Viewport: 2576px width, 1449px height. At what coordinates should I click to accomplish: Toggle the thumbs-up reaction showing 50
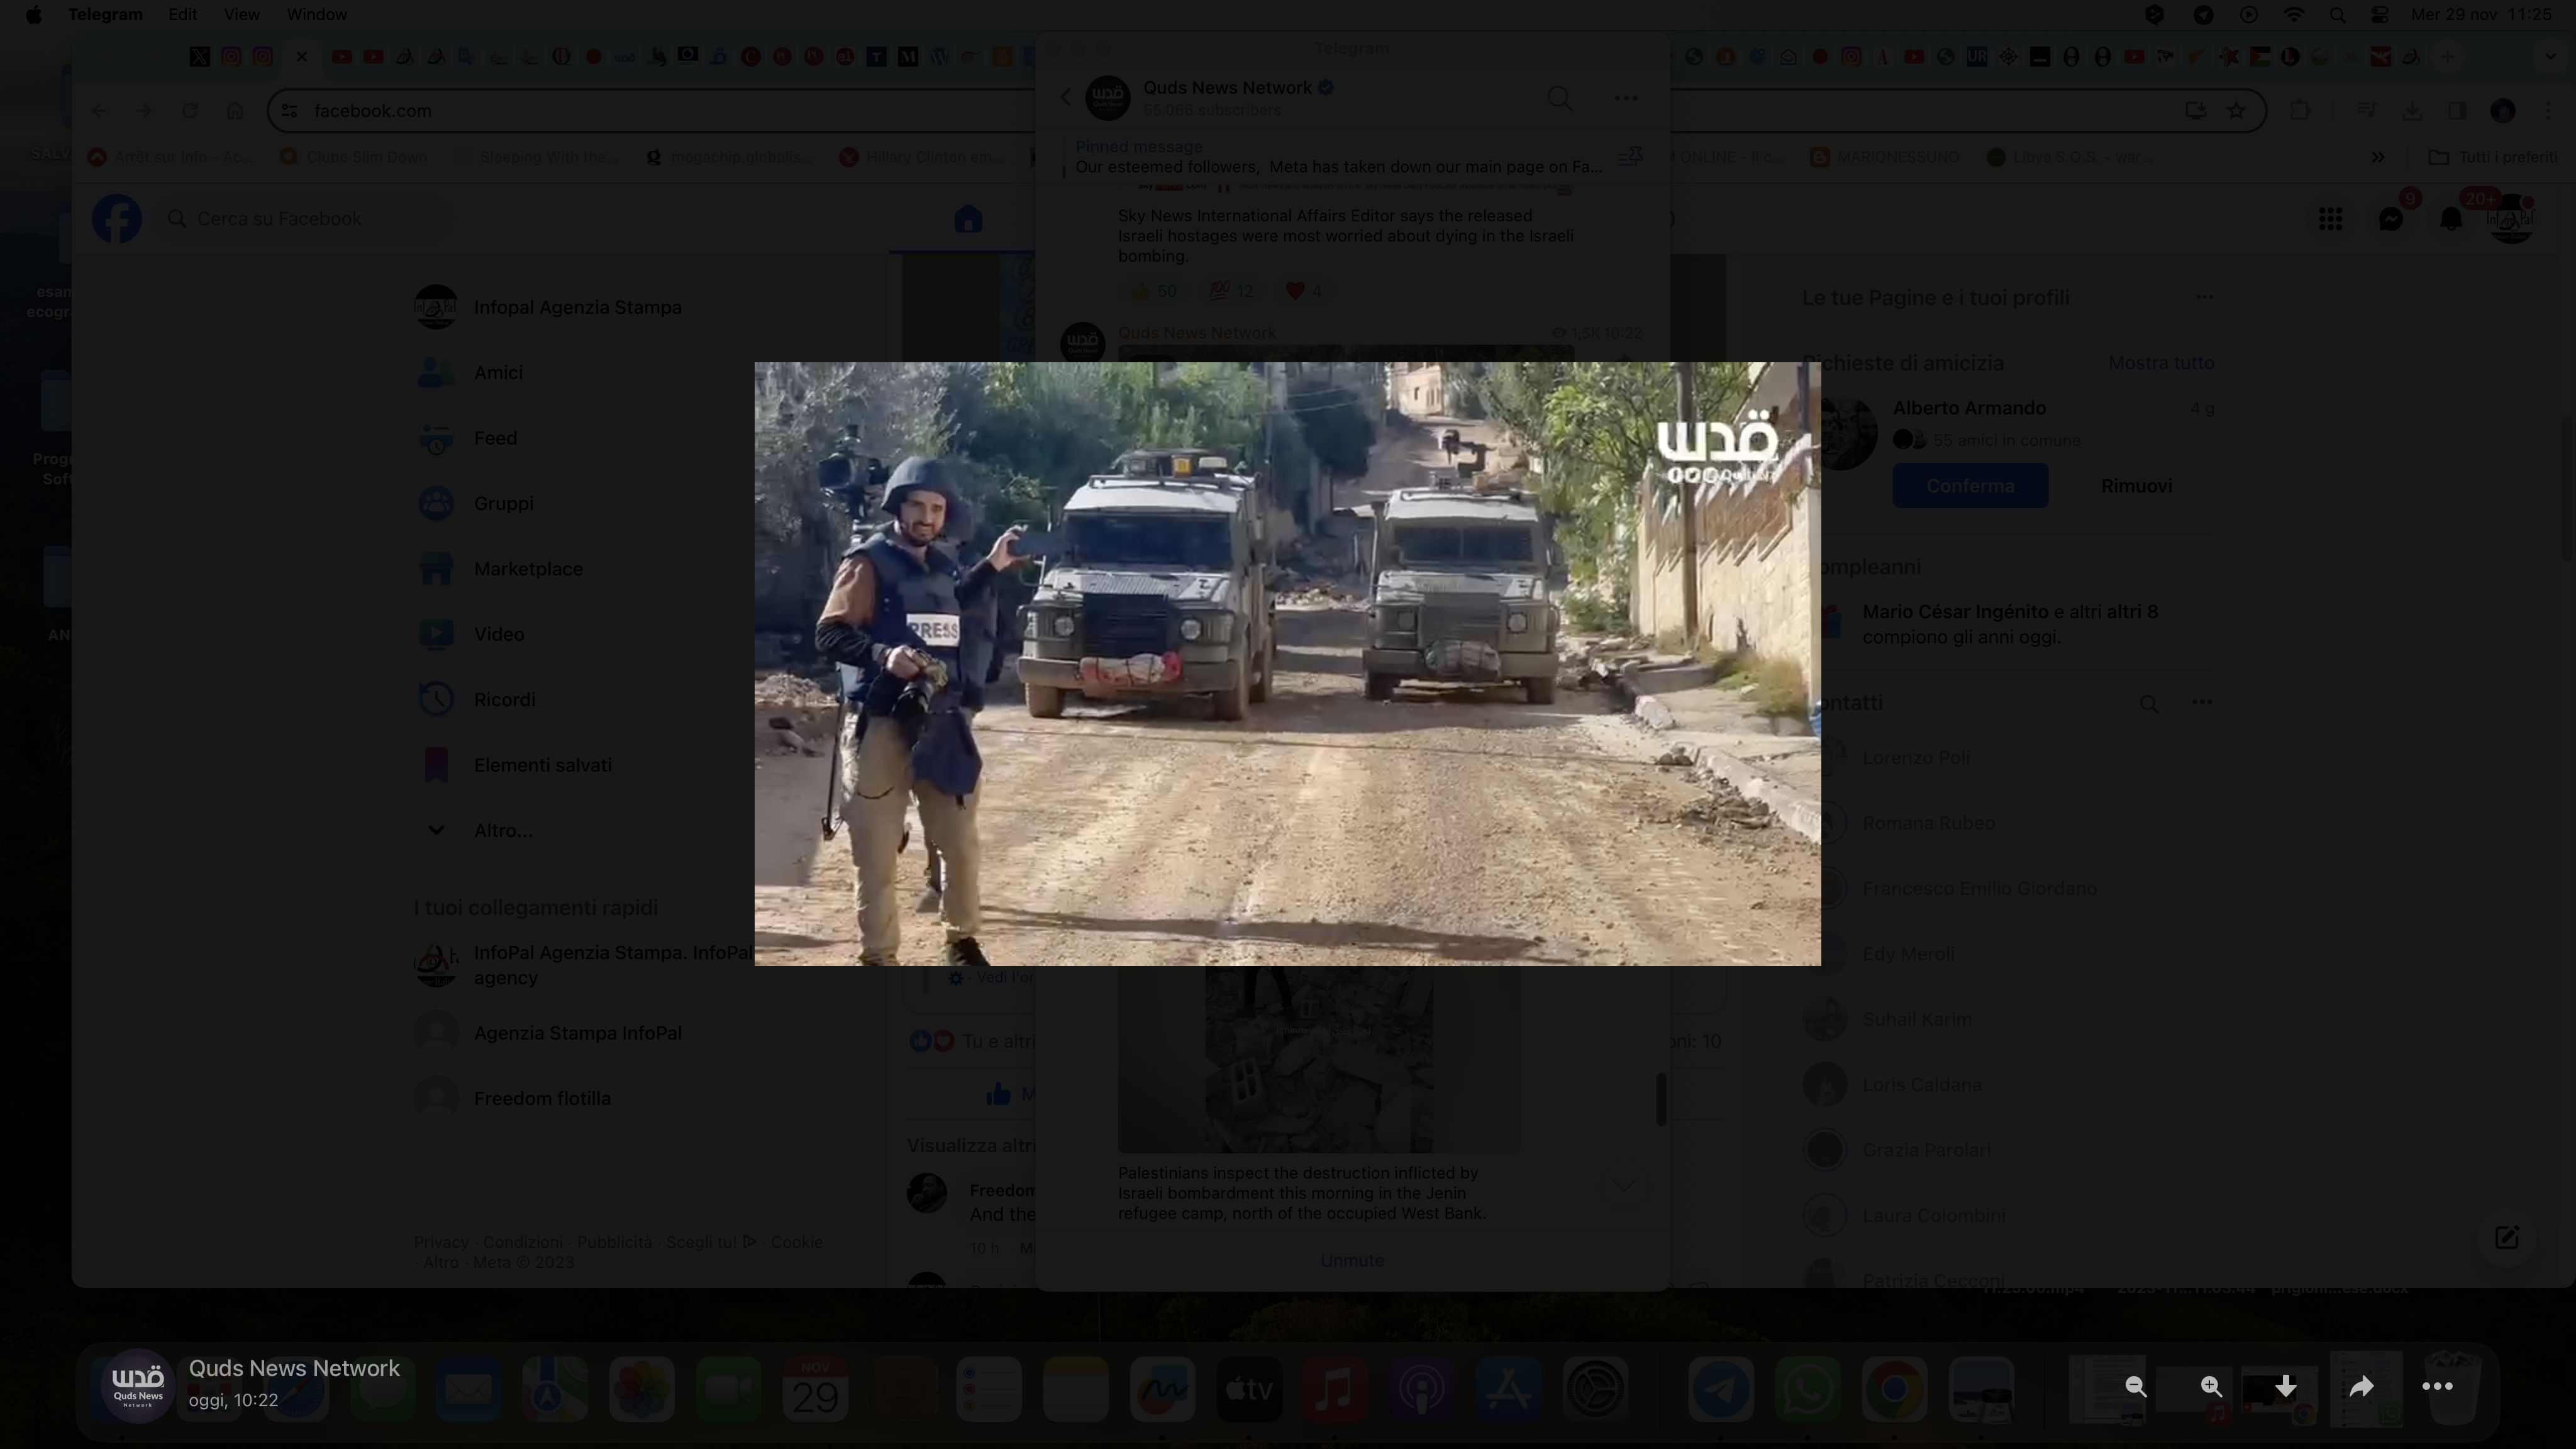pyautogui.click(x=1152, y=291)
